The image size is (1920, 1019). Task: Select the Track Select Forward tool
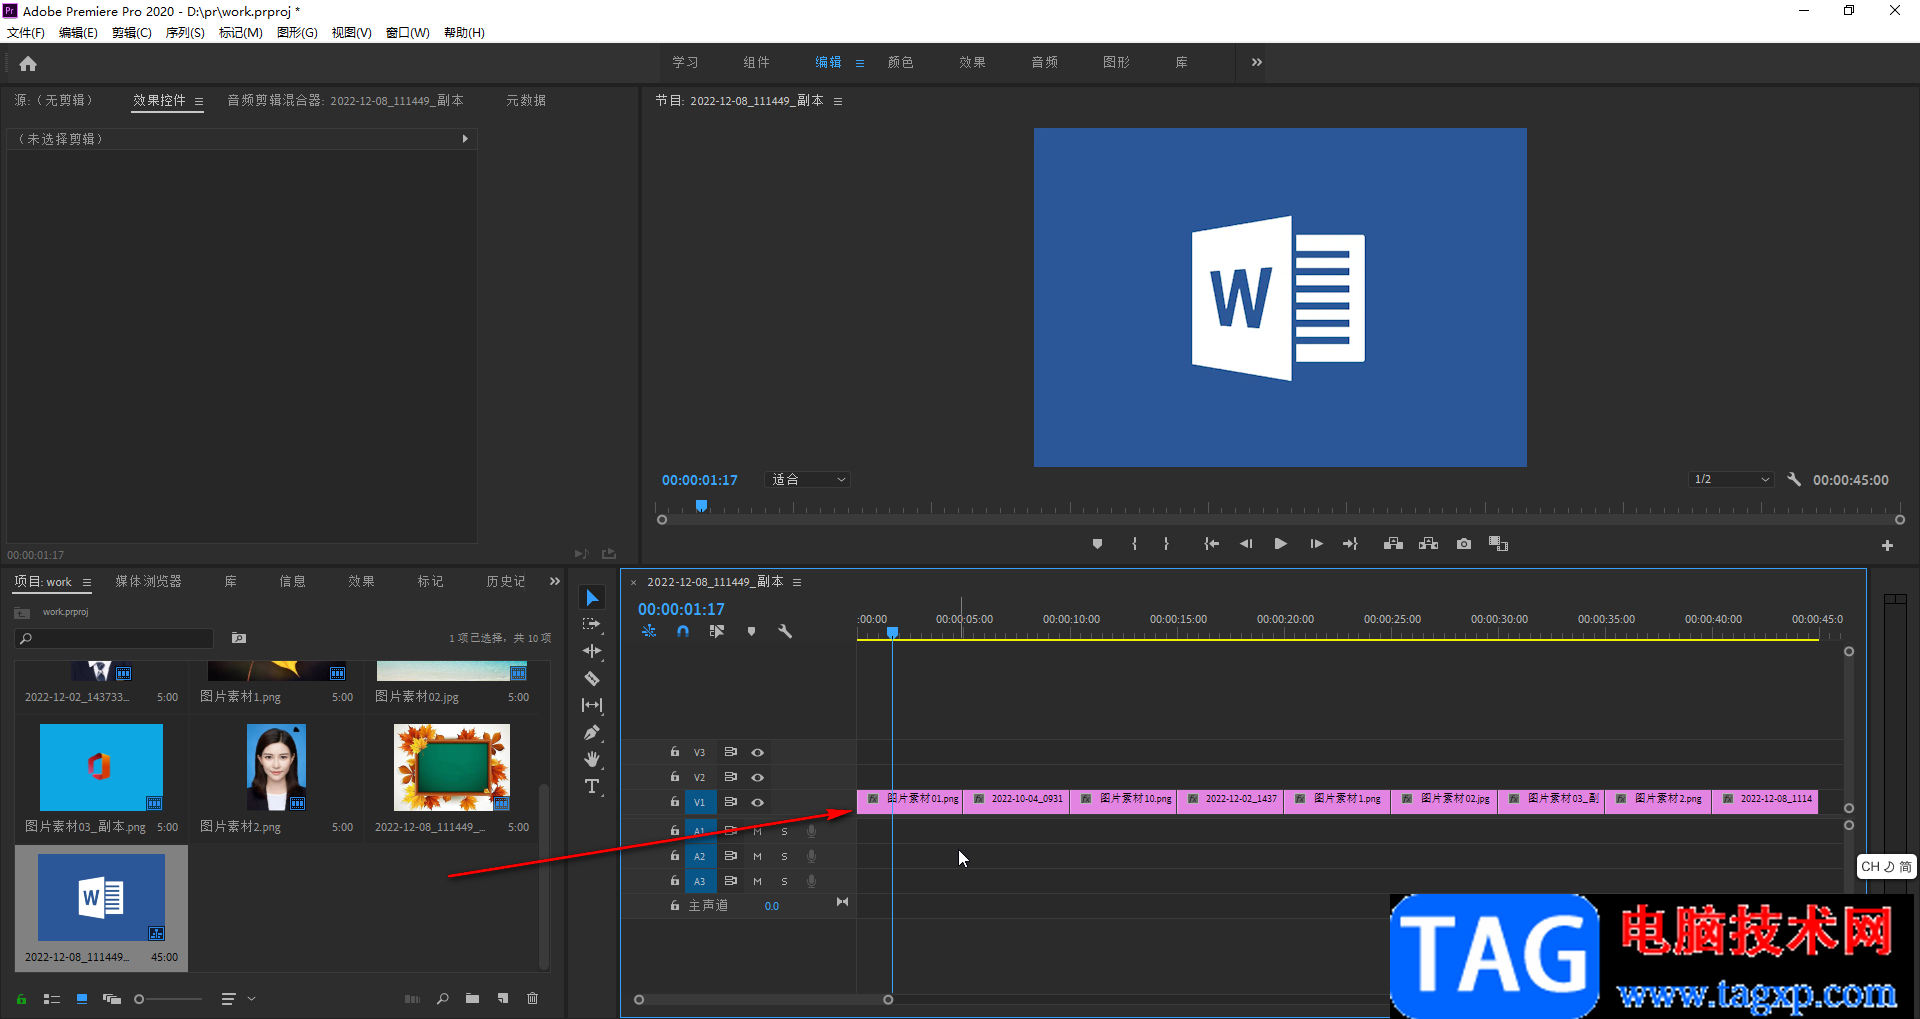pos(592,624)
